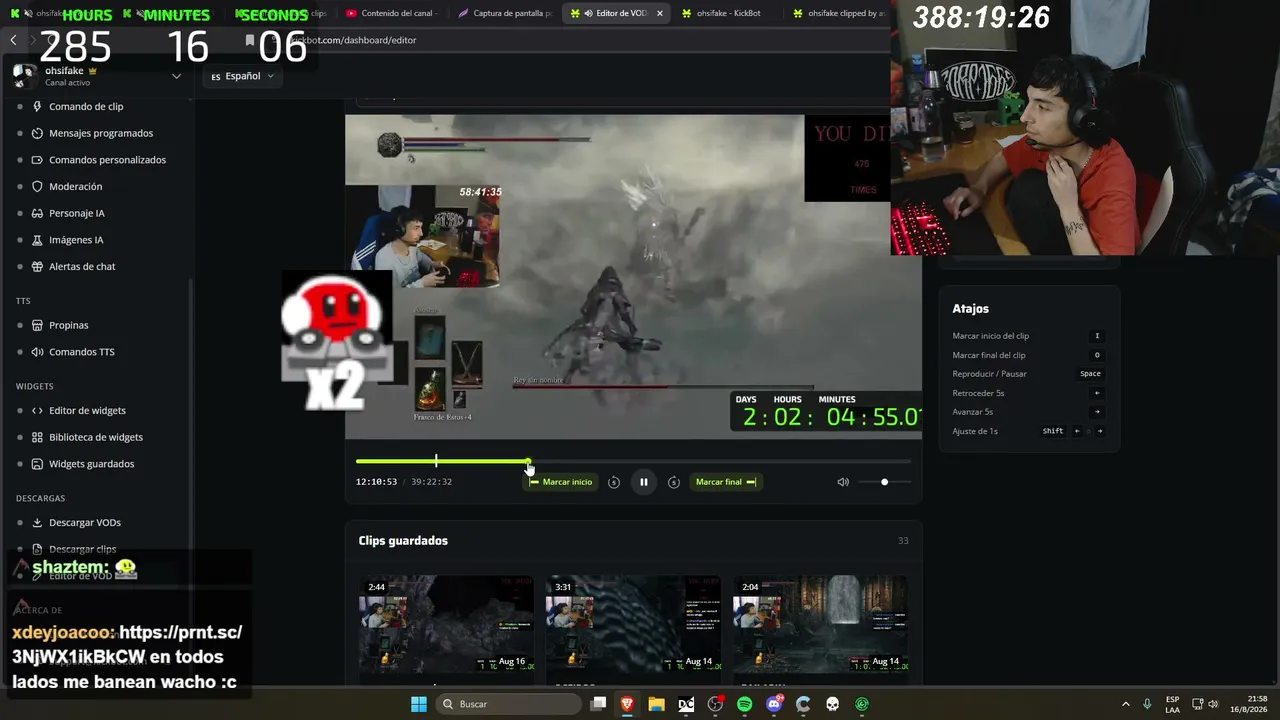The width and height of the screenshot is (1280, 720).
Task: Click the Descargar VODs download icon
Action: (x=37, y=522)
